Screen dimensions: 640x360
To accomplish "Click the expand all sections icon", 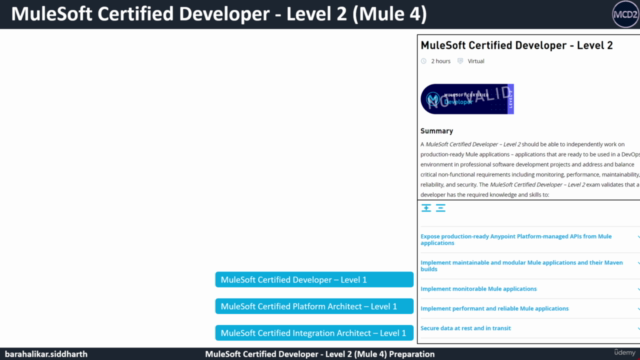I will click(x=426, y=208).
